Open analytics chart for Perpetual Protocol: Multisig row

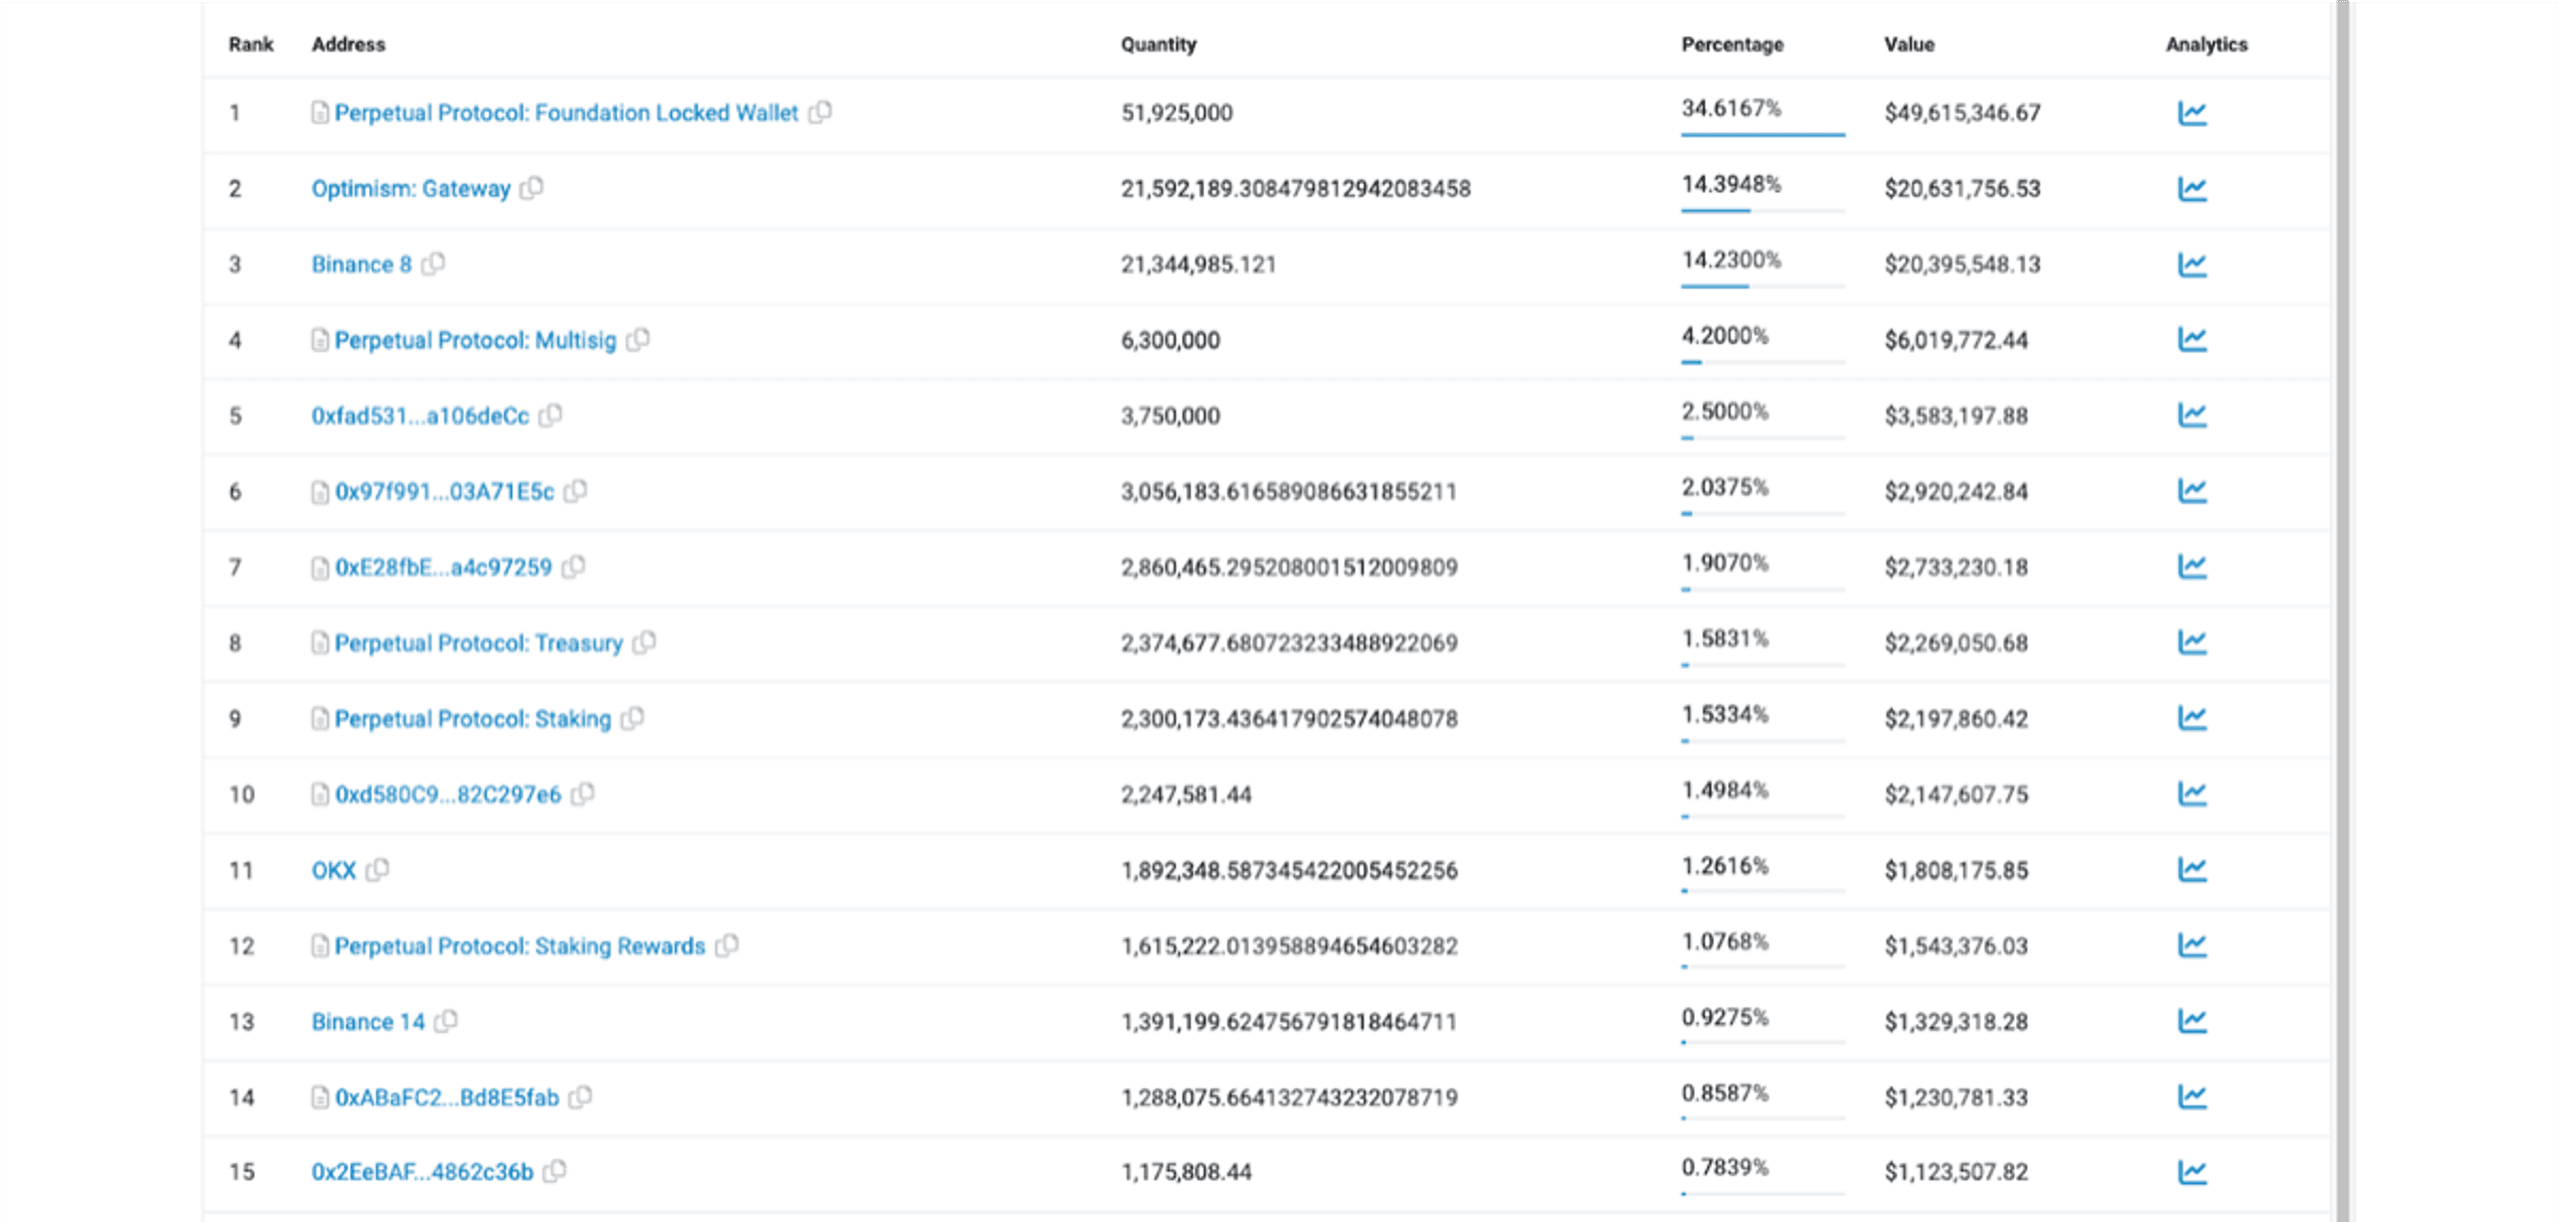pos(2191,340)
